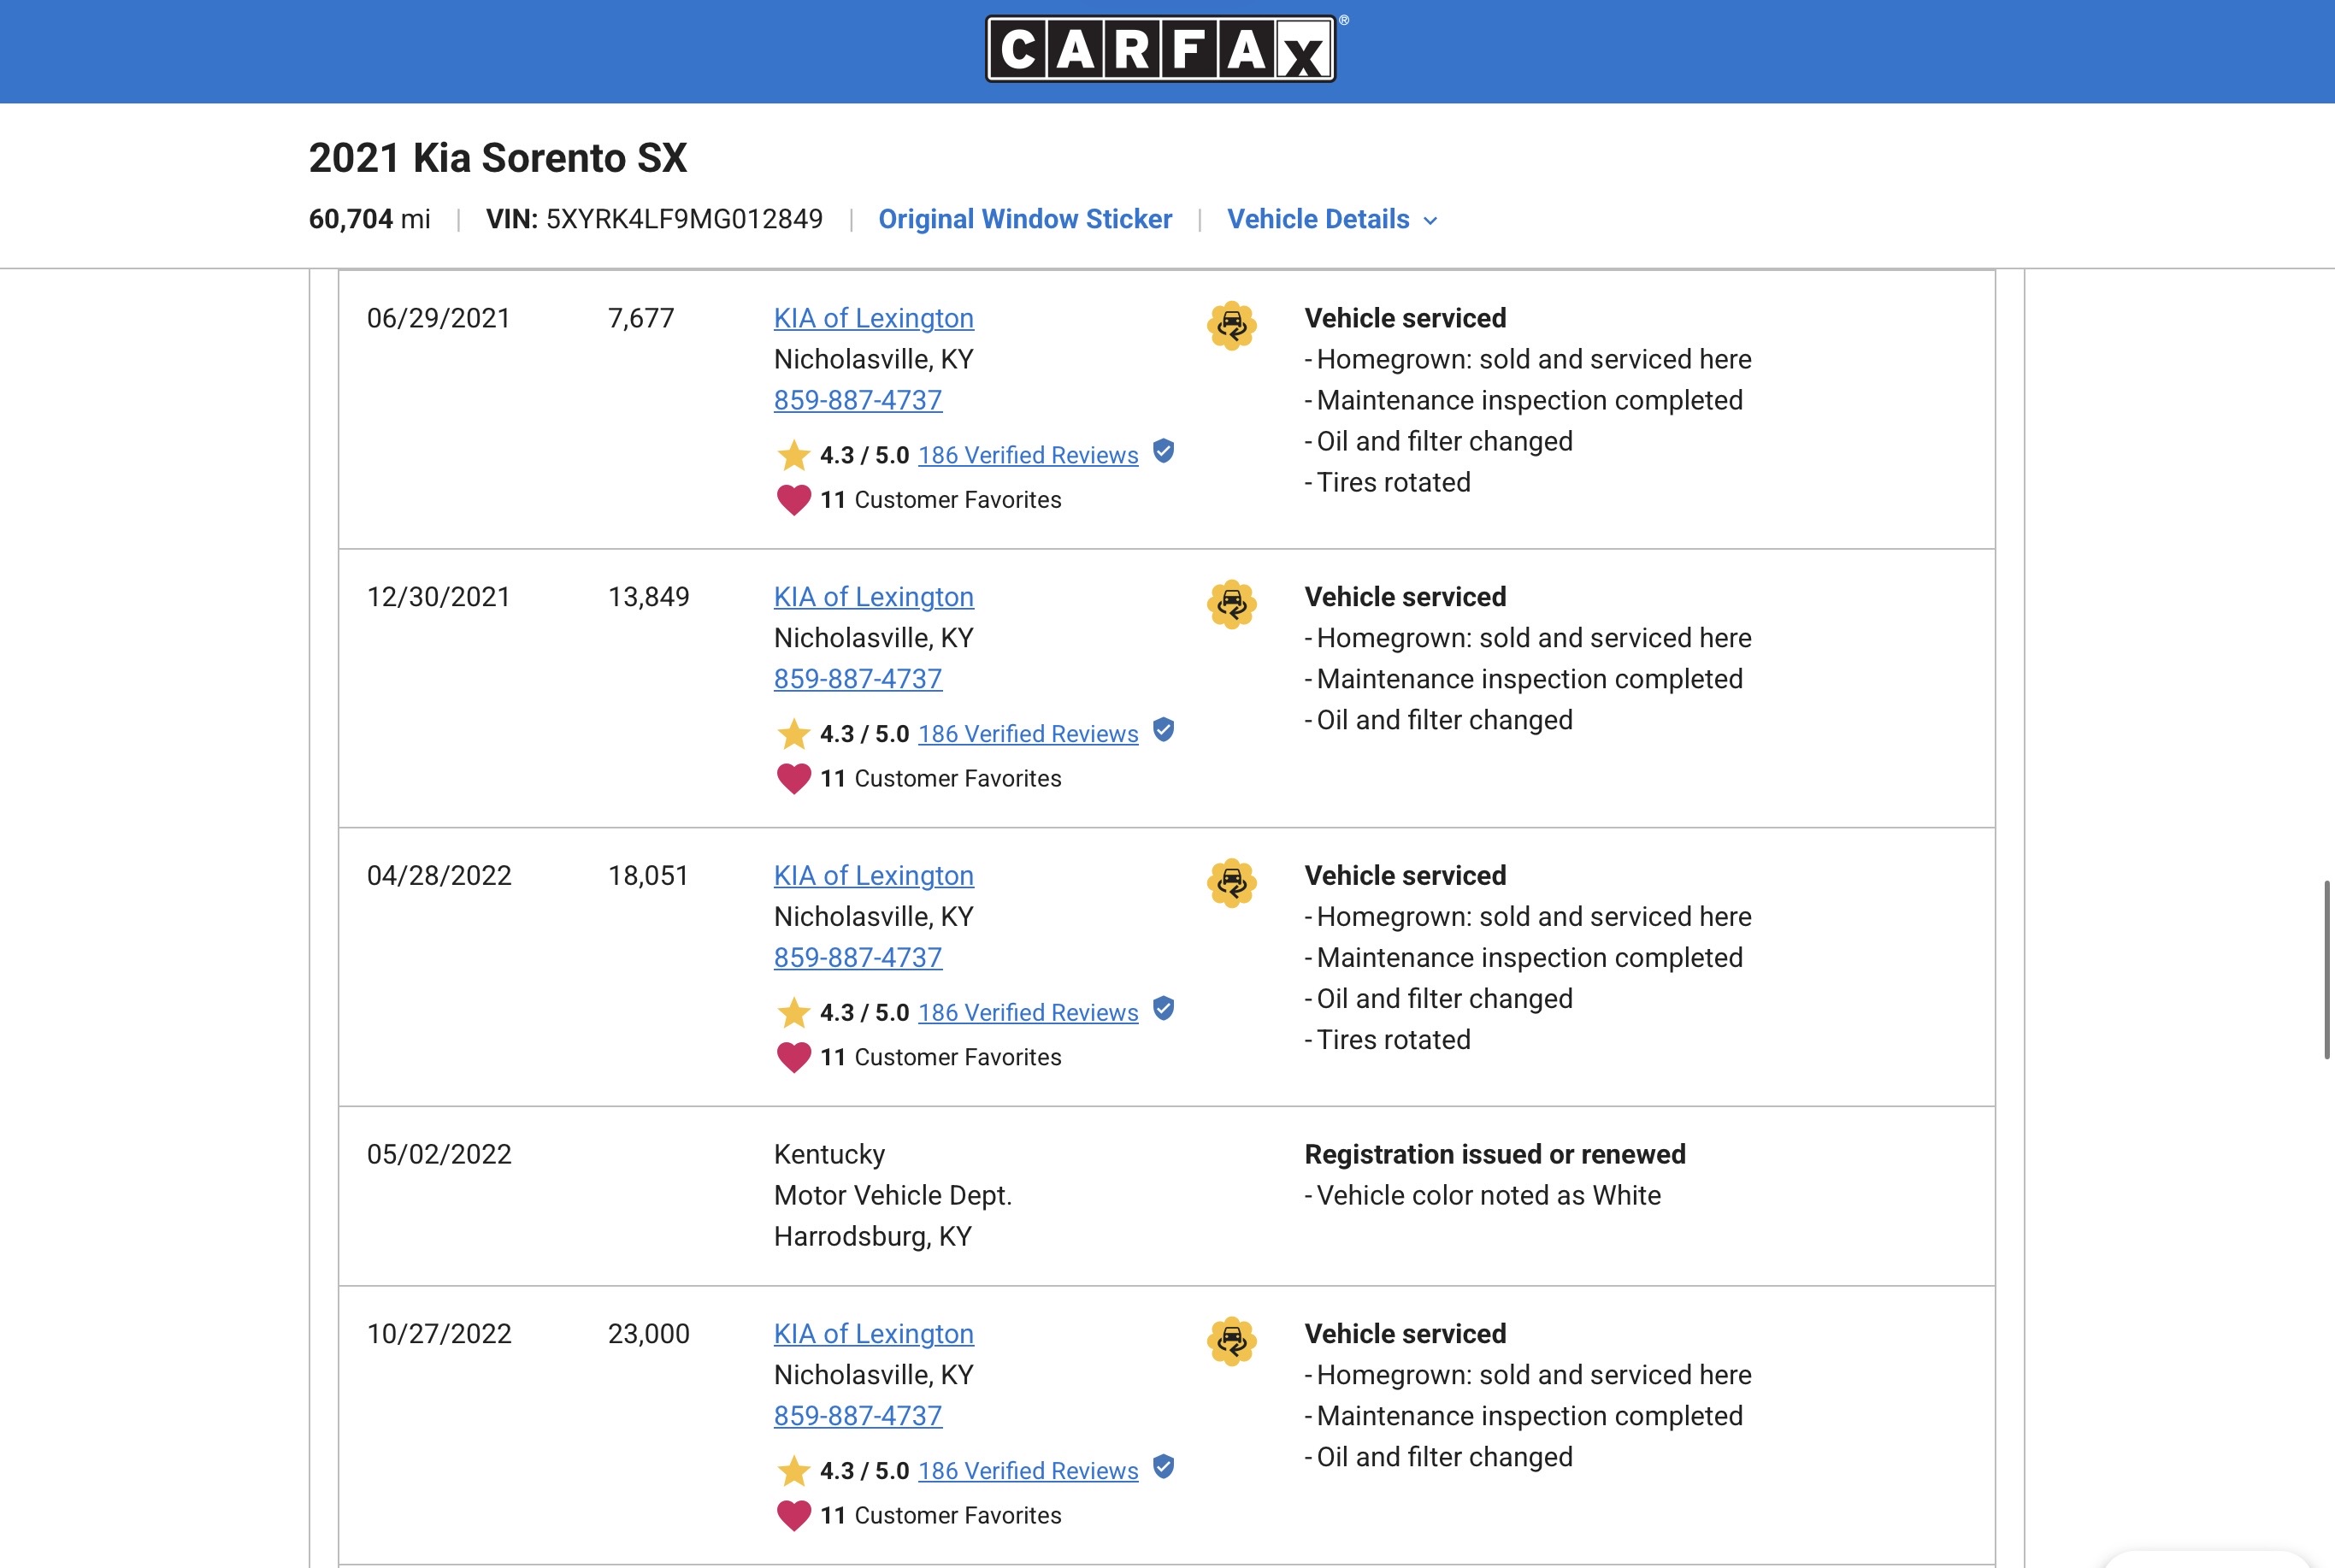The image size is (2335, 1568).
Task: Expand the Vehicle Details dropdown
Action: click(x=1332, y=219)
